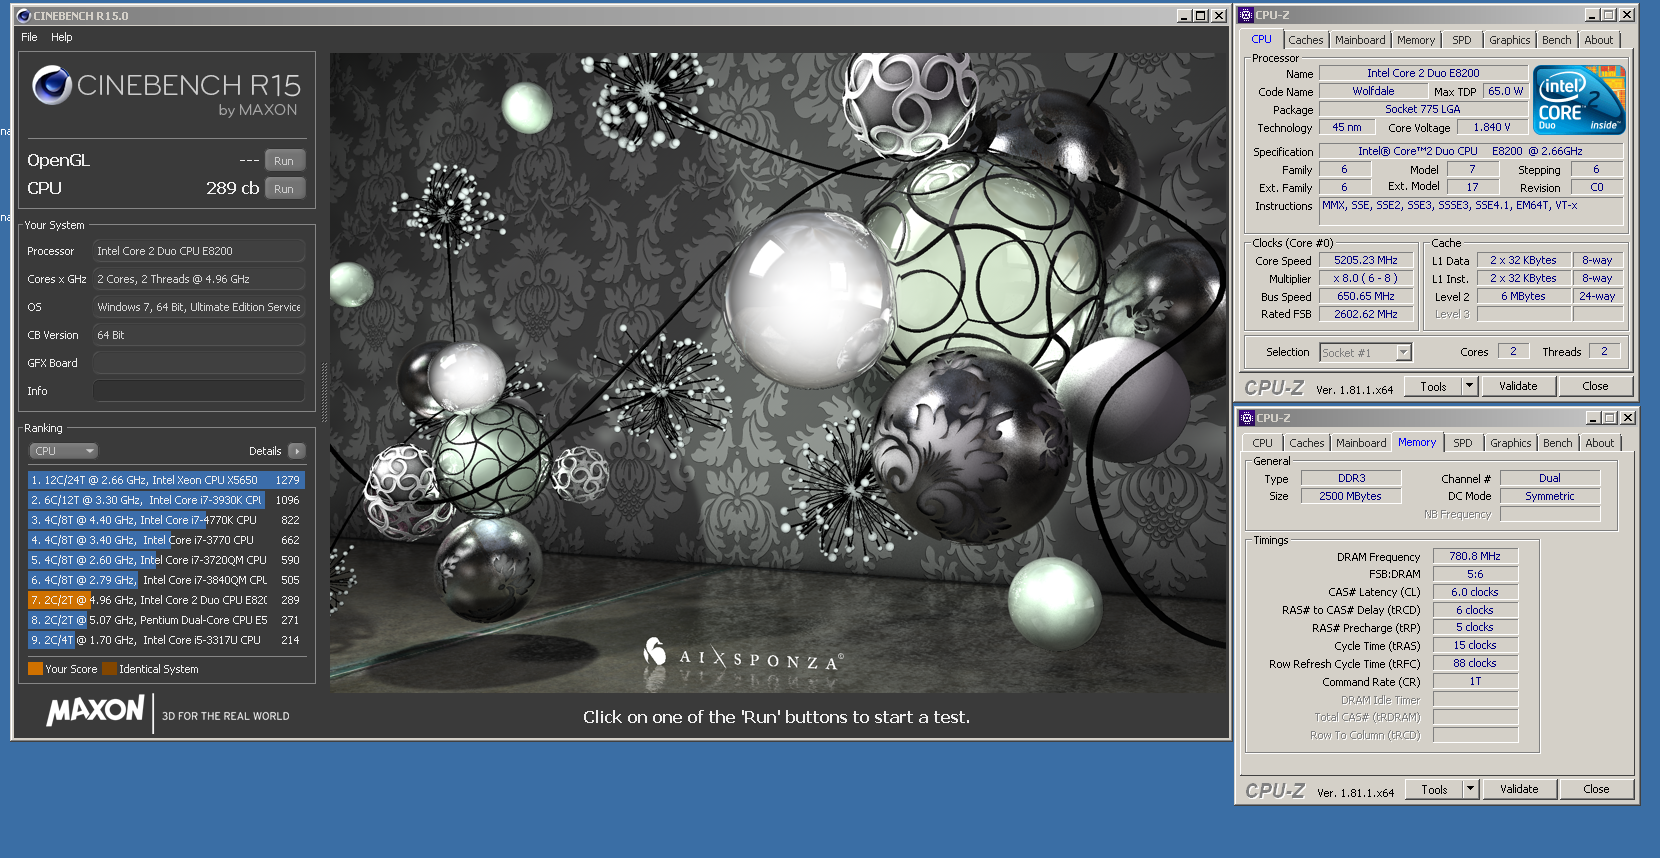Click the GFX Board field
The image size is (1660, 858).
199,363
